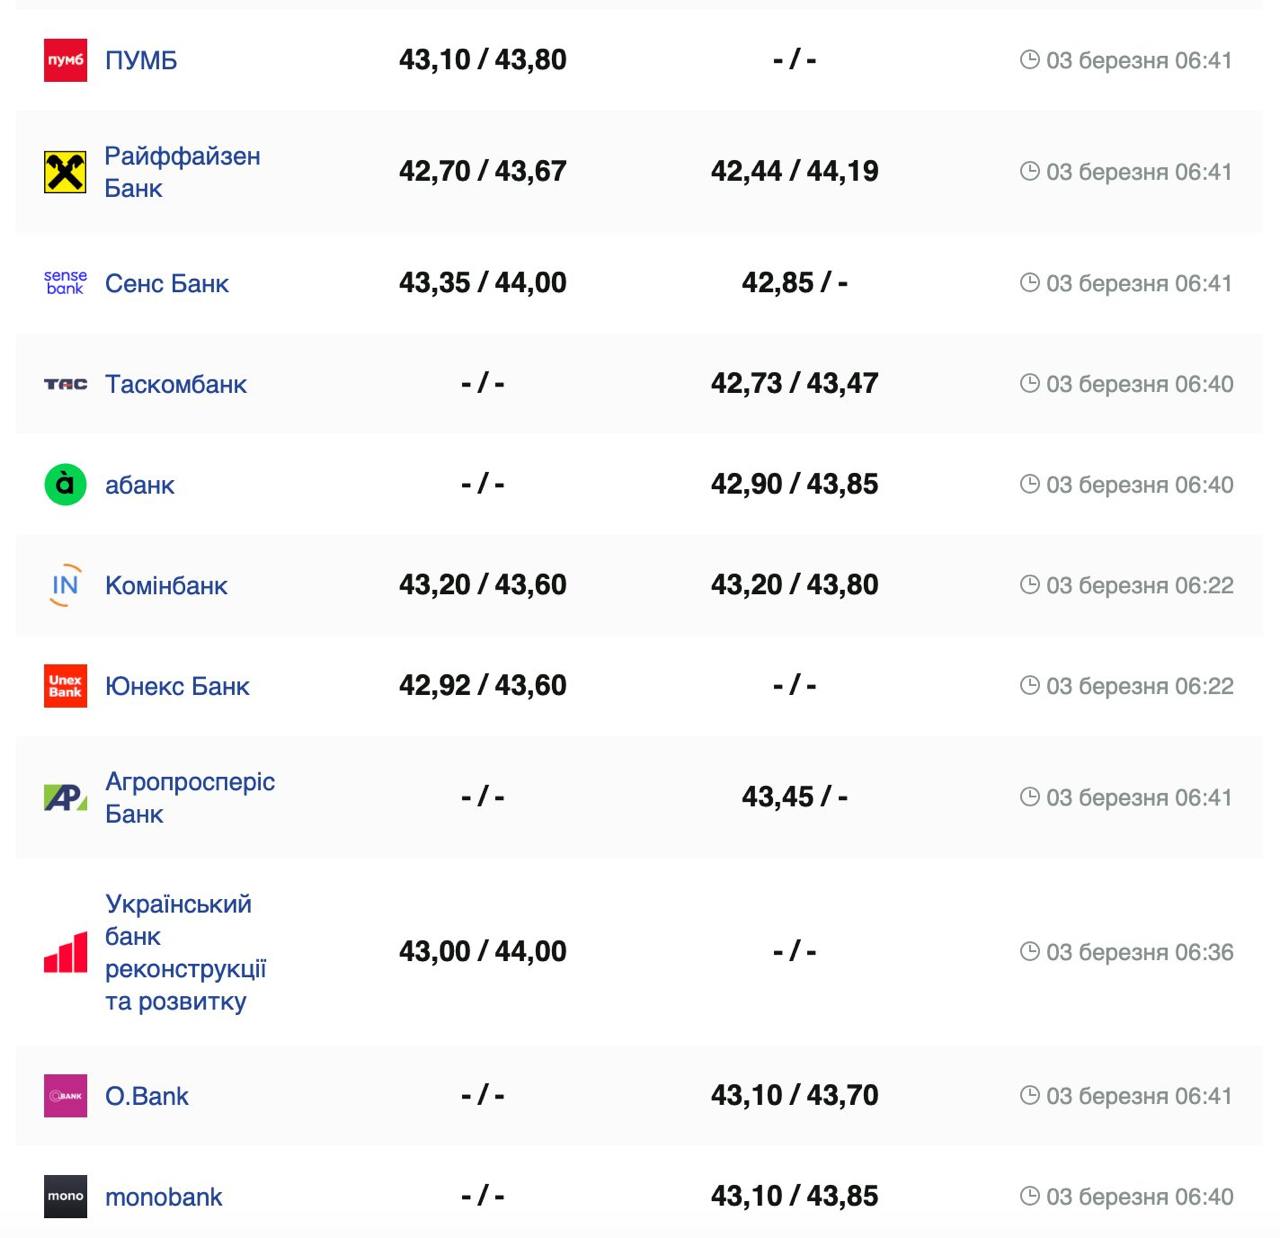Follow the Таскомбанк name link

[x=176, y=384]
